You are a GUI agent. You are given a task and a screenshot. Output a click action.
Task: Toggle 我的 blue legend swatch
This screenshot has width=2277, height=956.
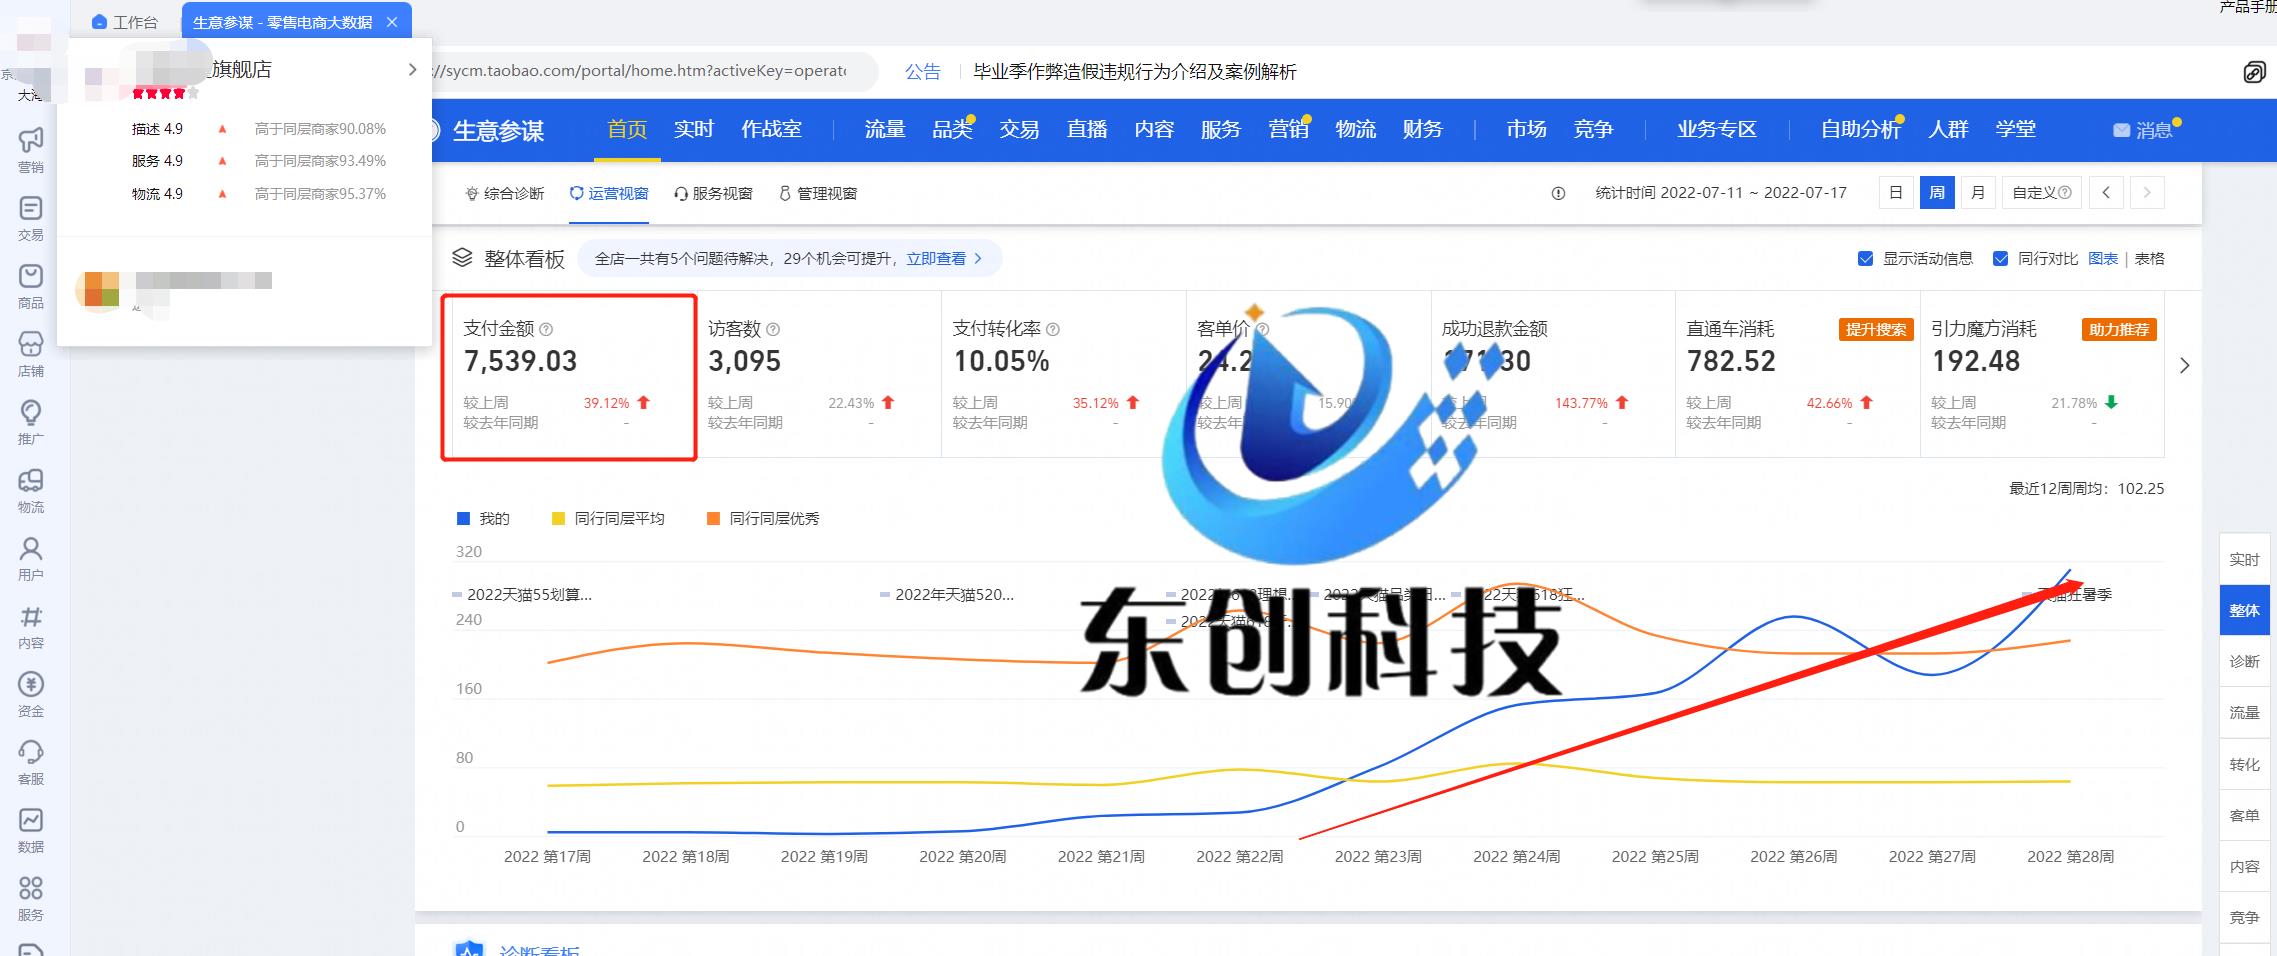463,519
